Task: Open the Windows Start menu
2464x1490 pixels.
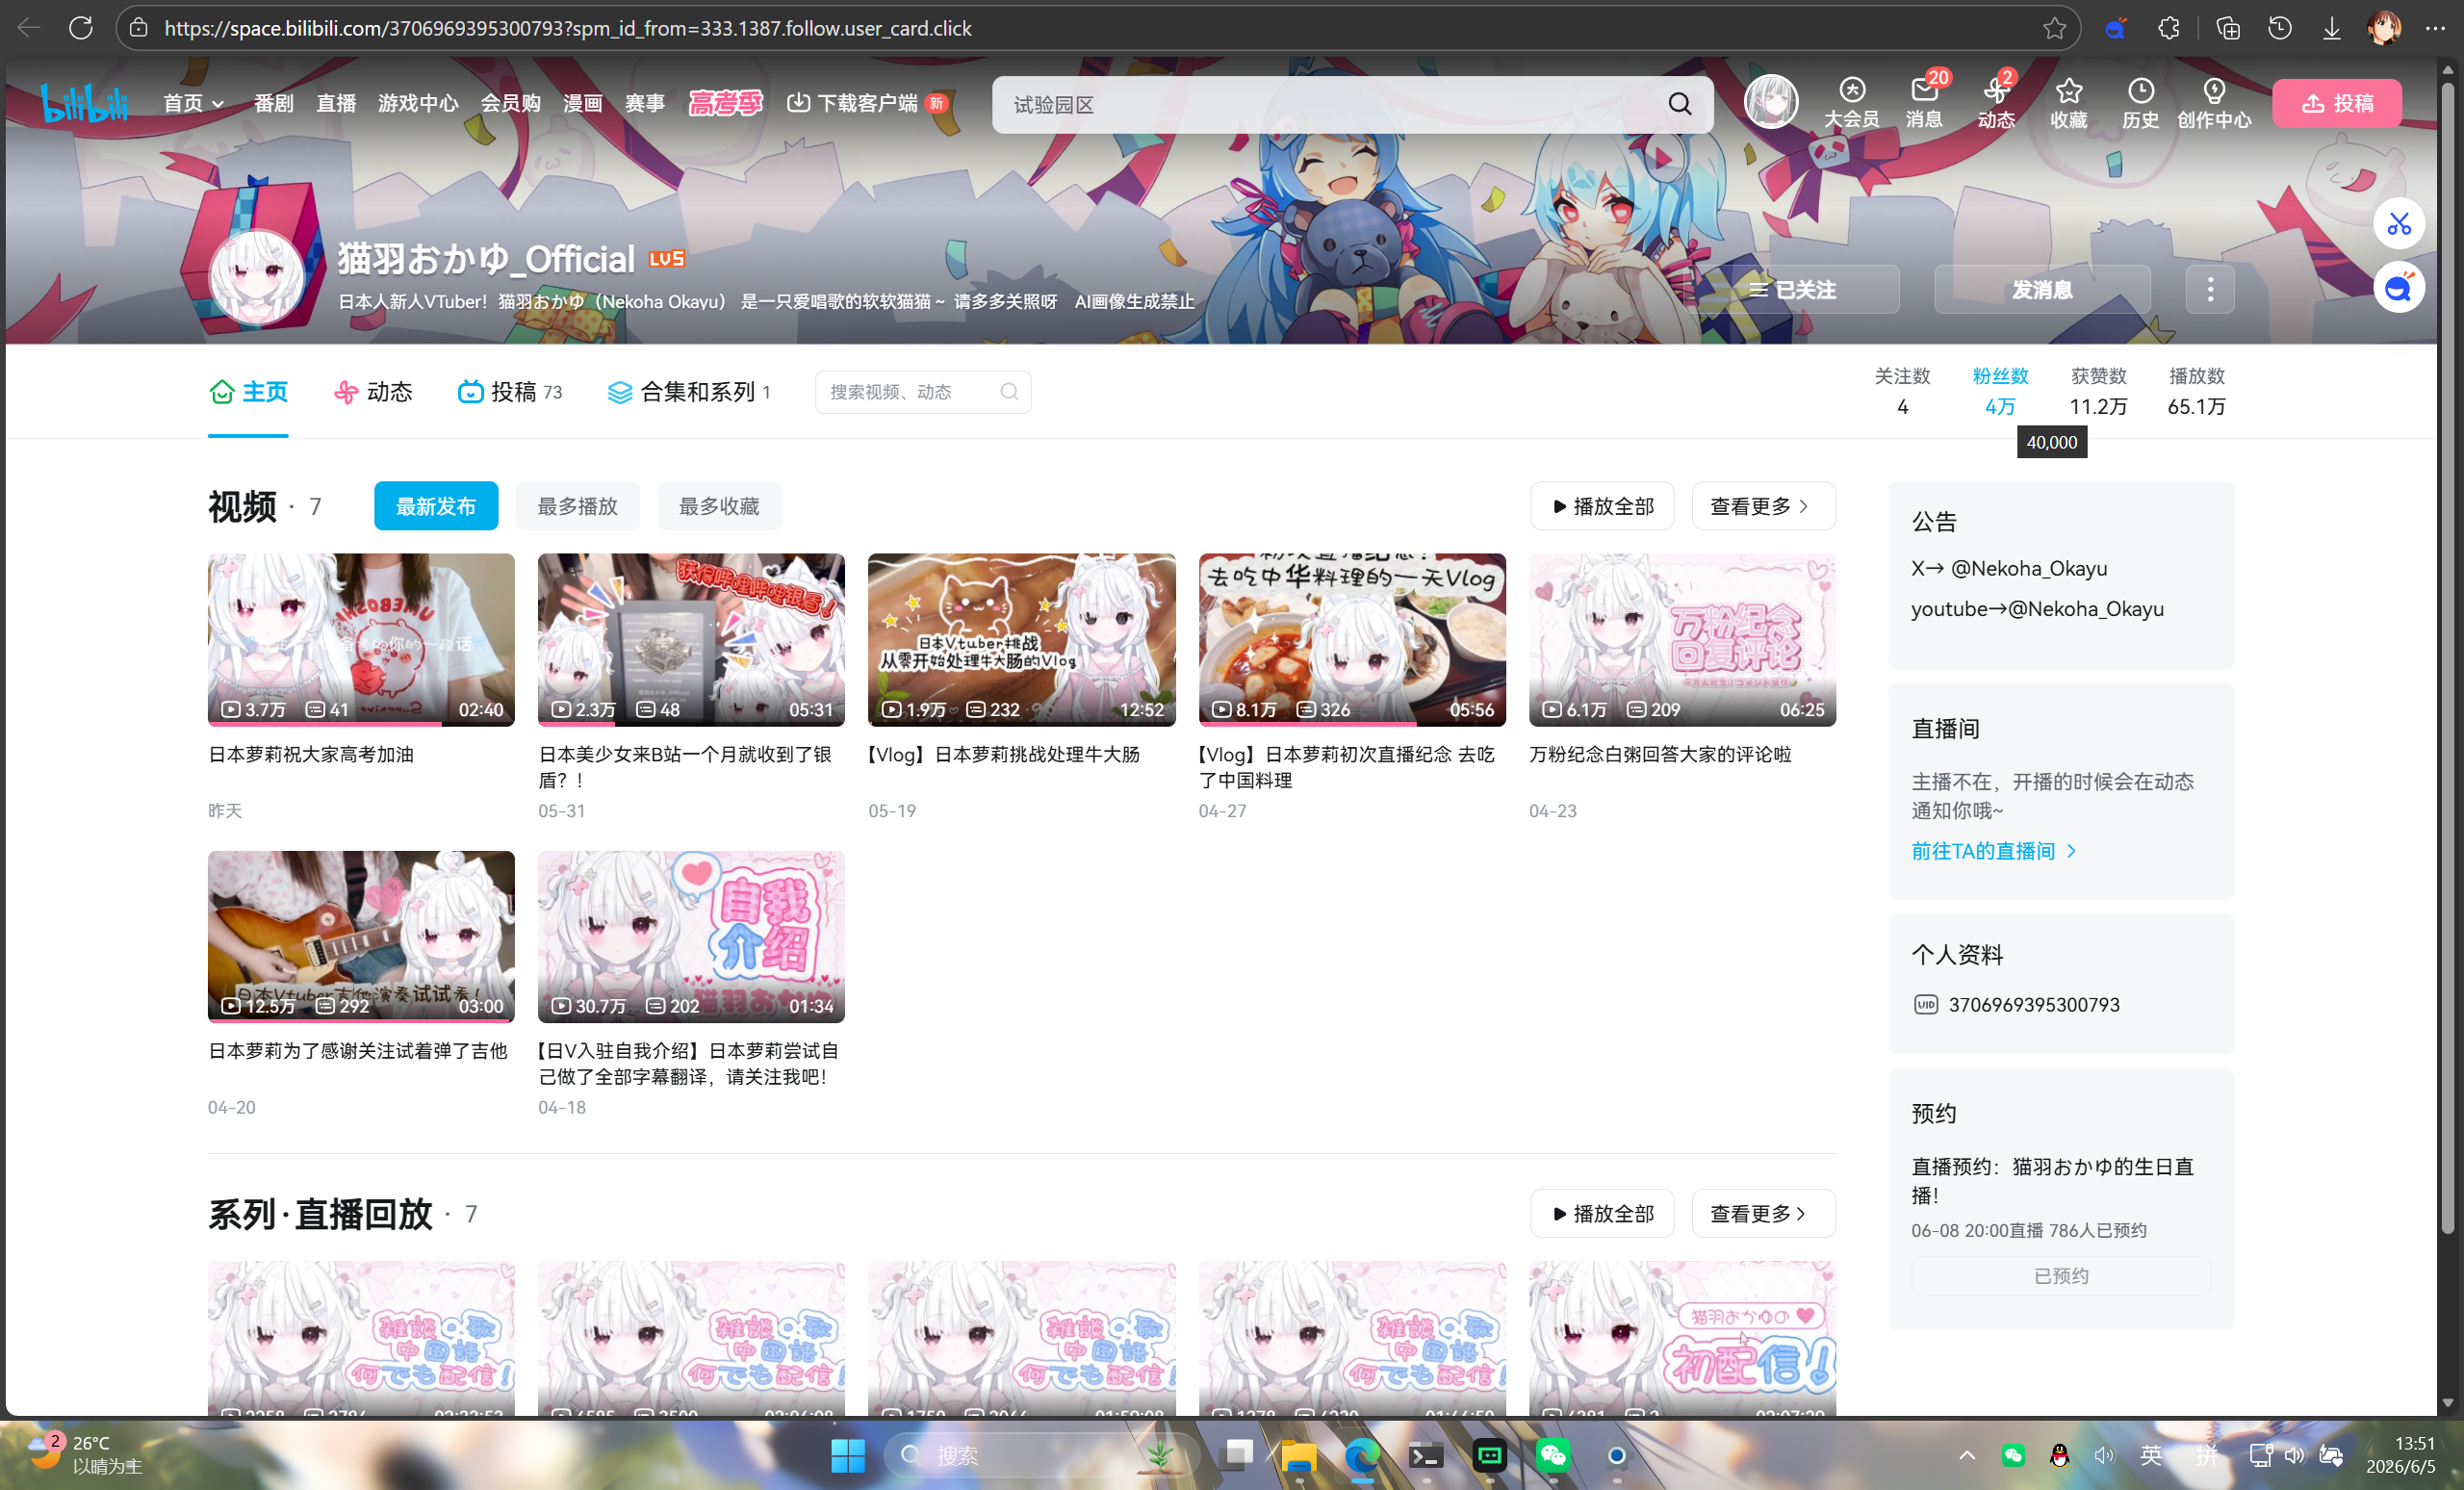Action: 848,1455
